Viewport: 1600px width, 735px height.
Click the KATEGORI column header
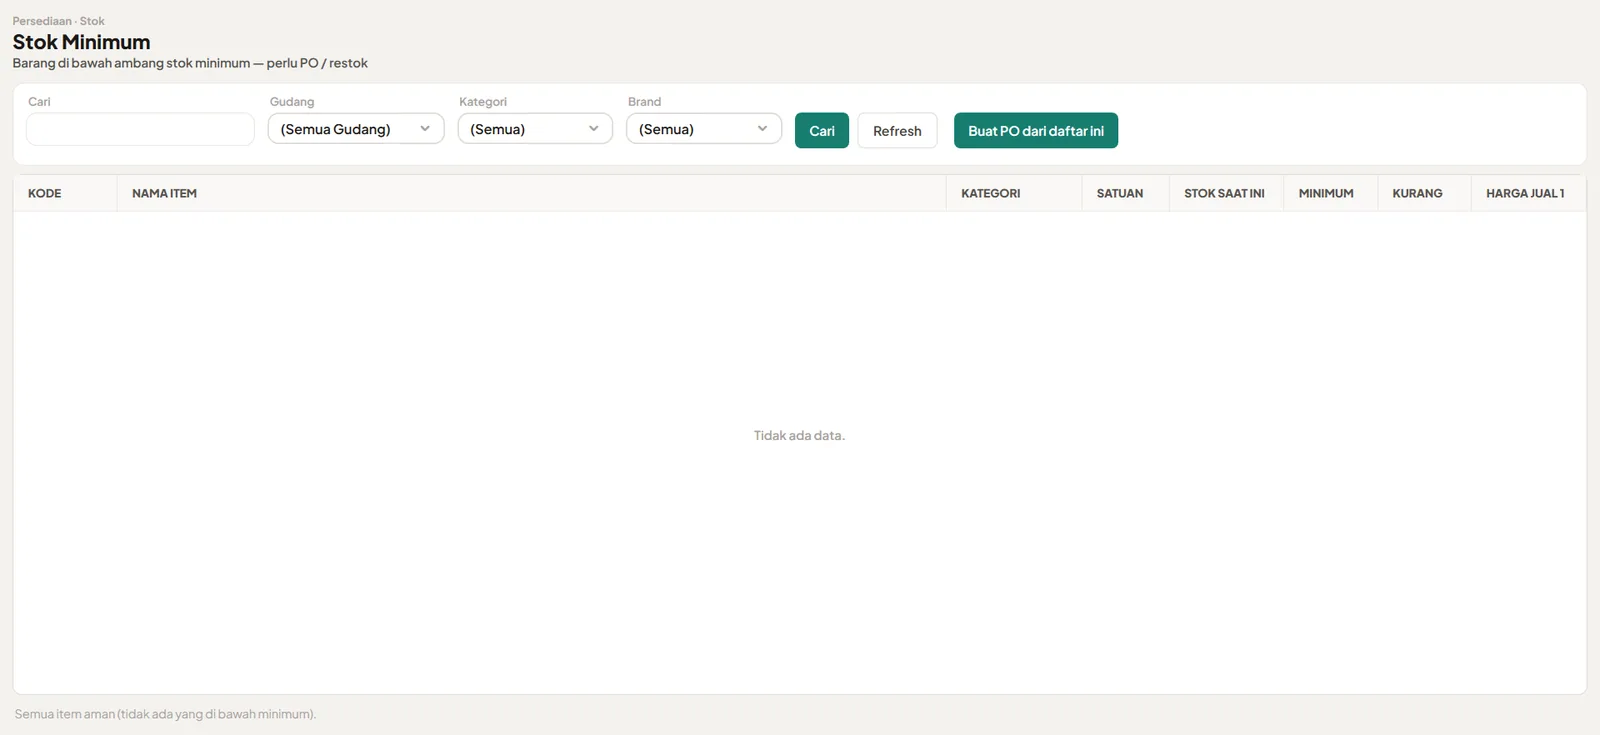[x=991, y=193]
